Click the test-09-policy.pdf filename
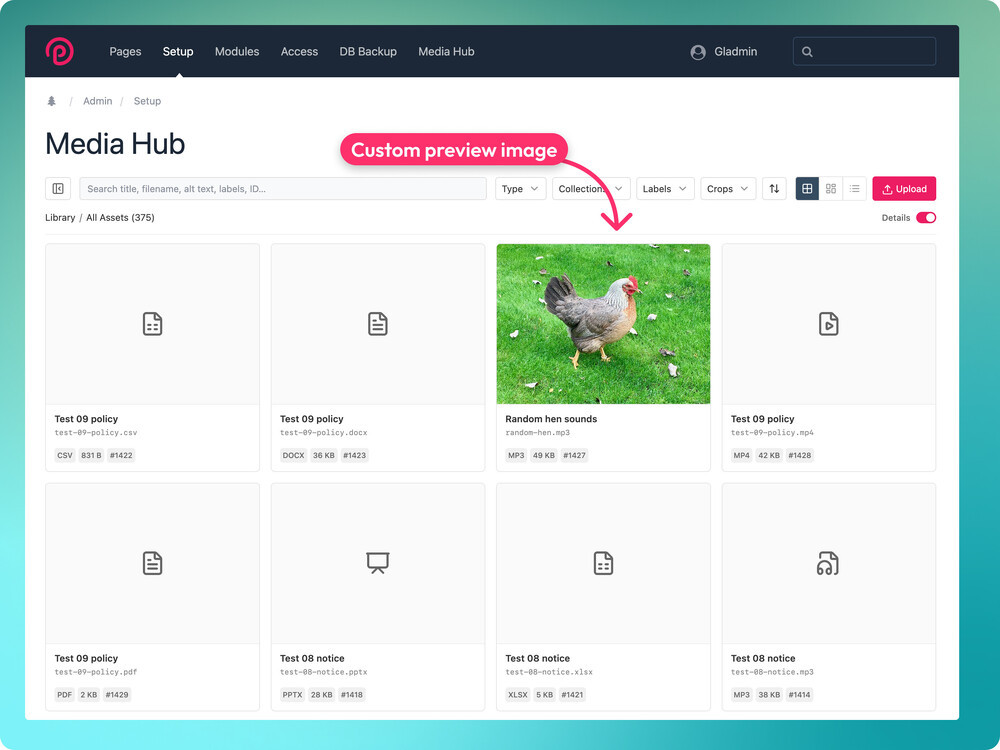This screenshot has height=750, width=1000. 96,672
